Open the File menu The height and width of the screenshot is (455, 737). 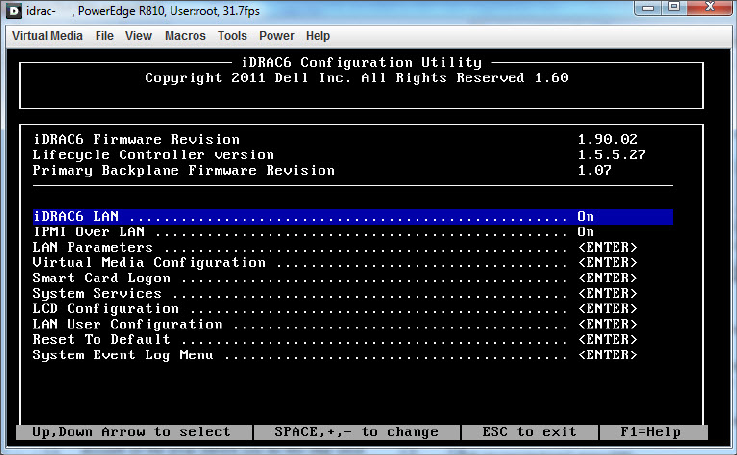pyautogui.click(x=105, y=36)
